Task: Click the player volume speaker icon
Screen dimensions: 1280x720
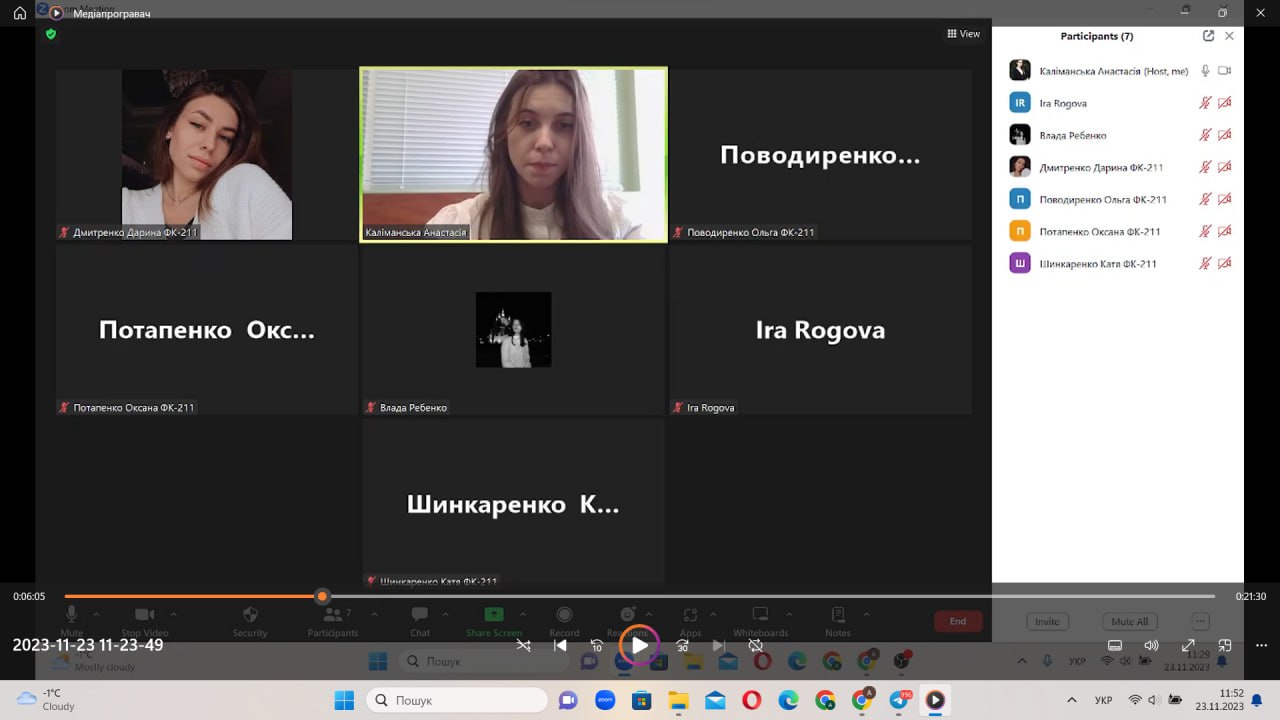Action: (1151, 646)
